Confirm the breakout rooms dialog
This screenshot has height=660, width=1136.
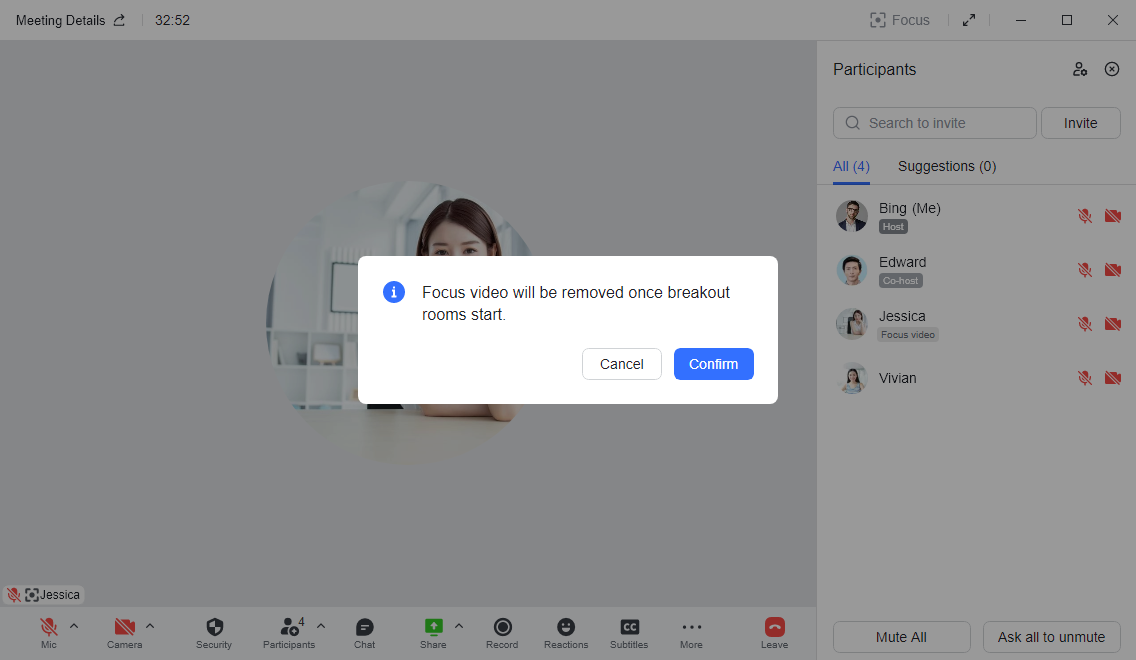click(713, 364)
